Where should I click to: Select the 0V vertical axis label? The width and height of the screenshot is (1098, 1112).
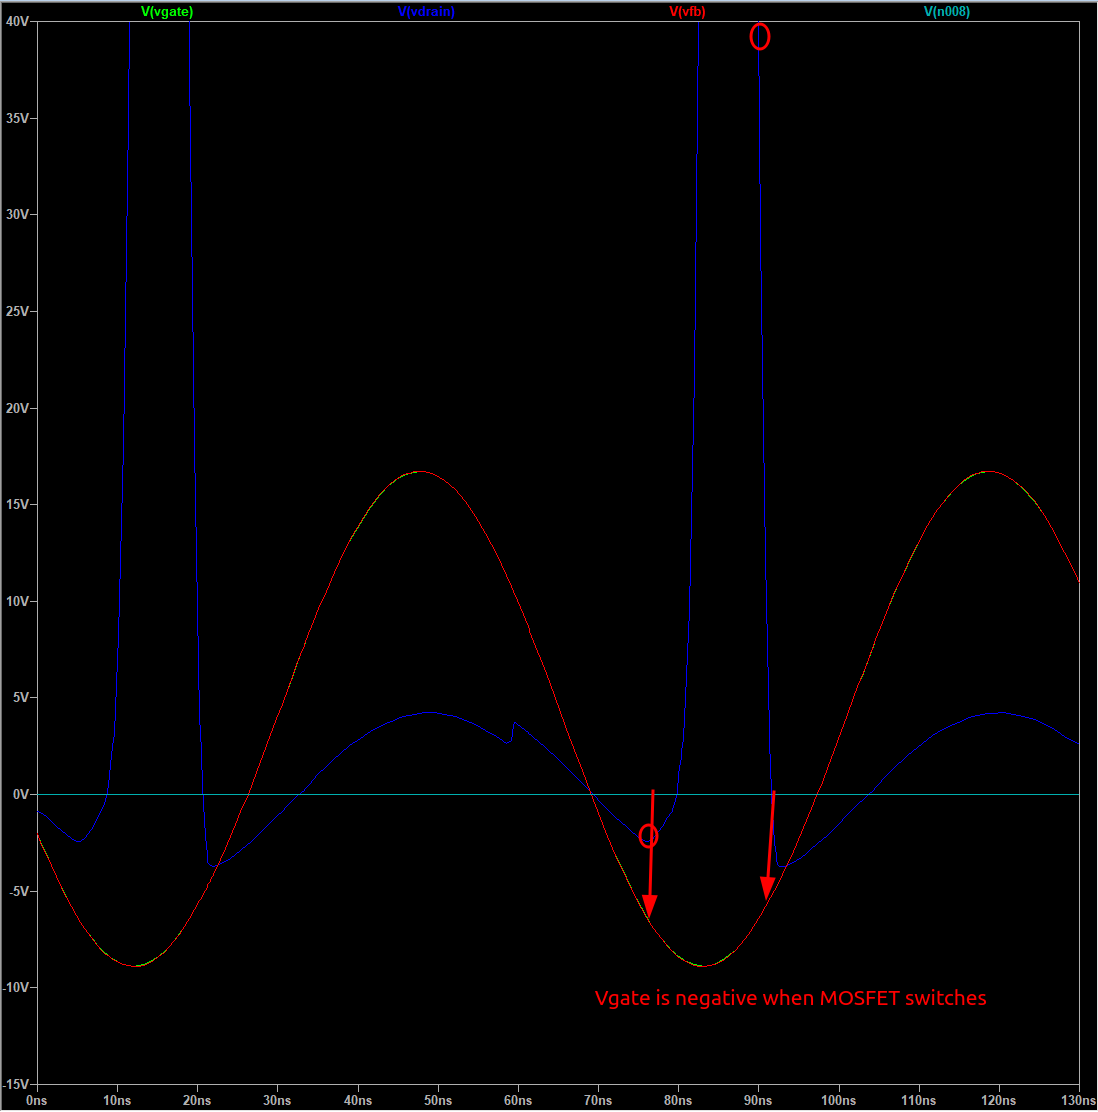click(21, 794)
